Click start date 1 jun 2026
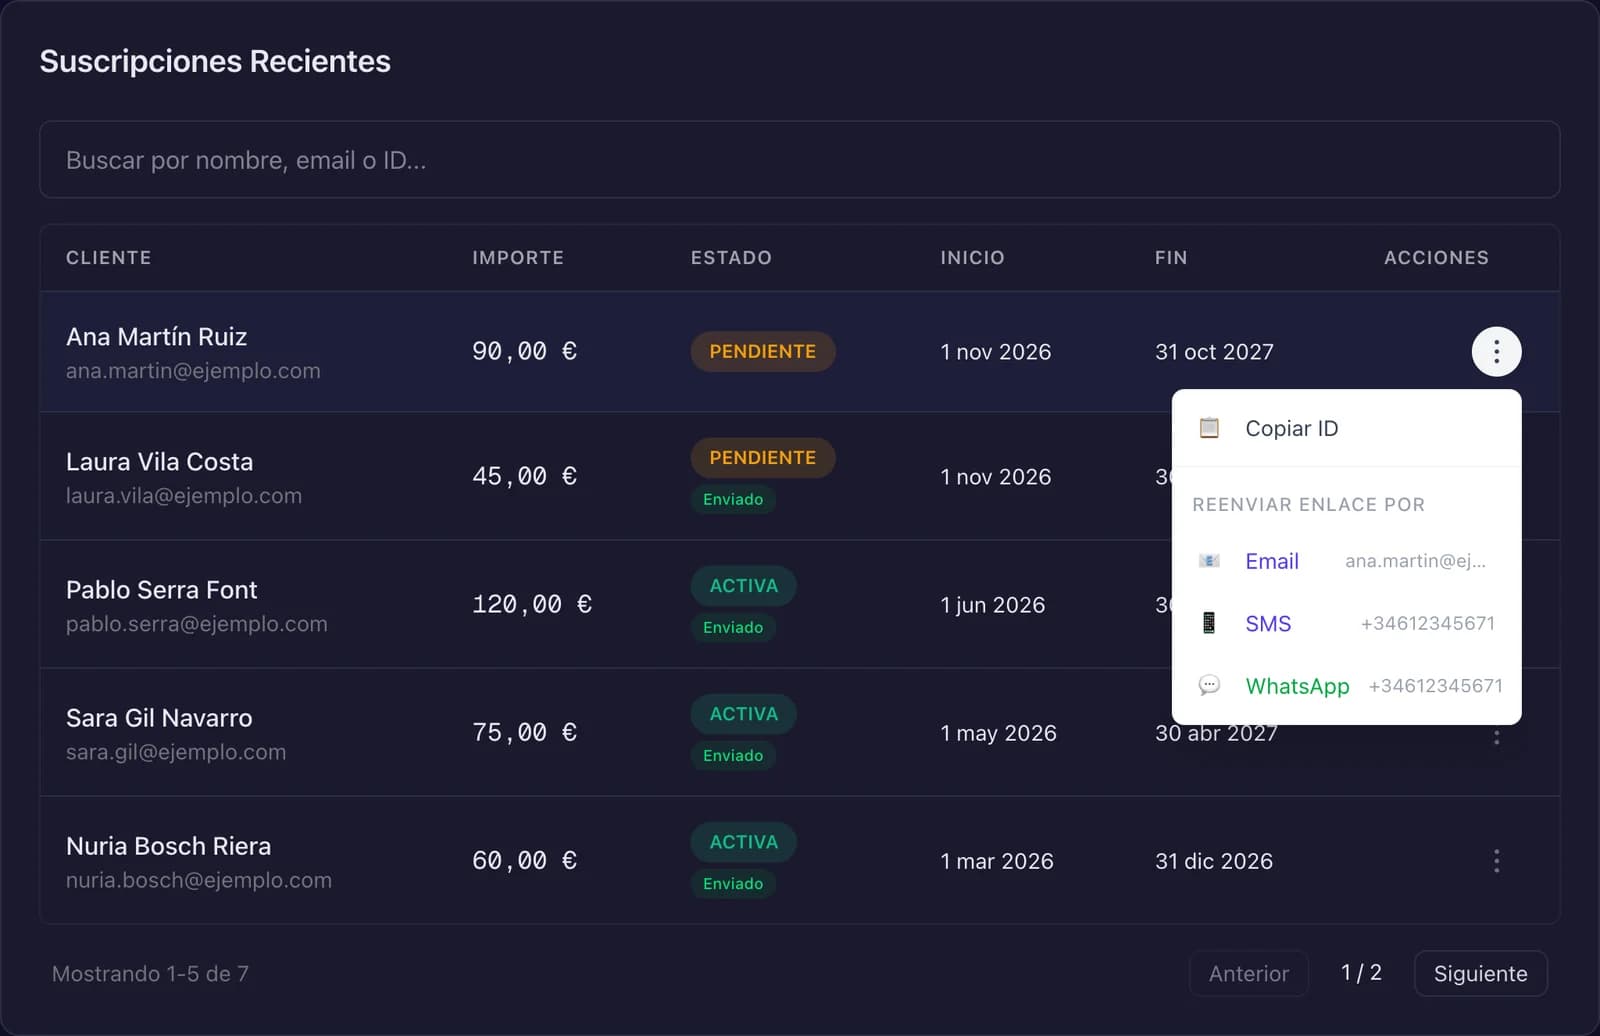1600x1036 pixels. point(992,605)
